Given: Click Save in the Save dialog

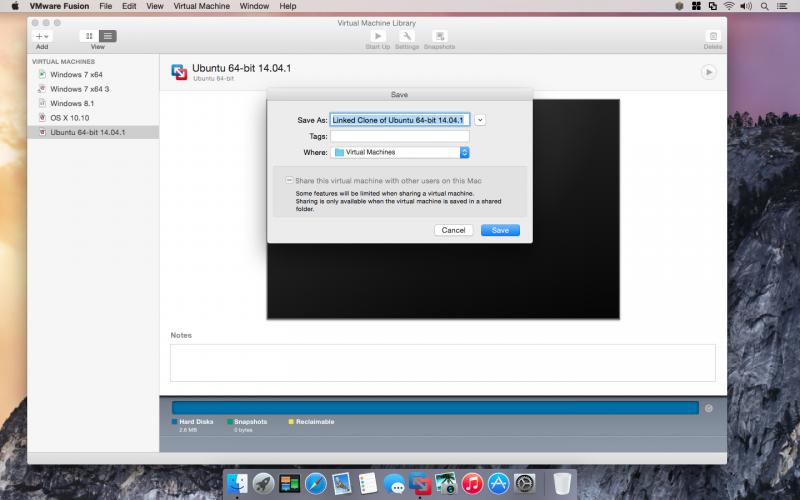Looking at the screenshot, I should click(x=500, y=230).
